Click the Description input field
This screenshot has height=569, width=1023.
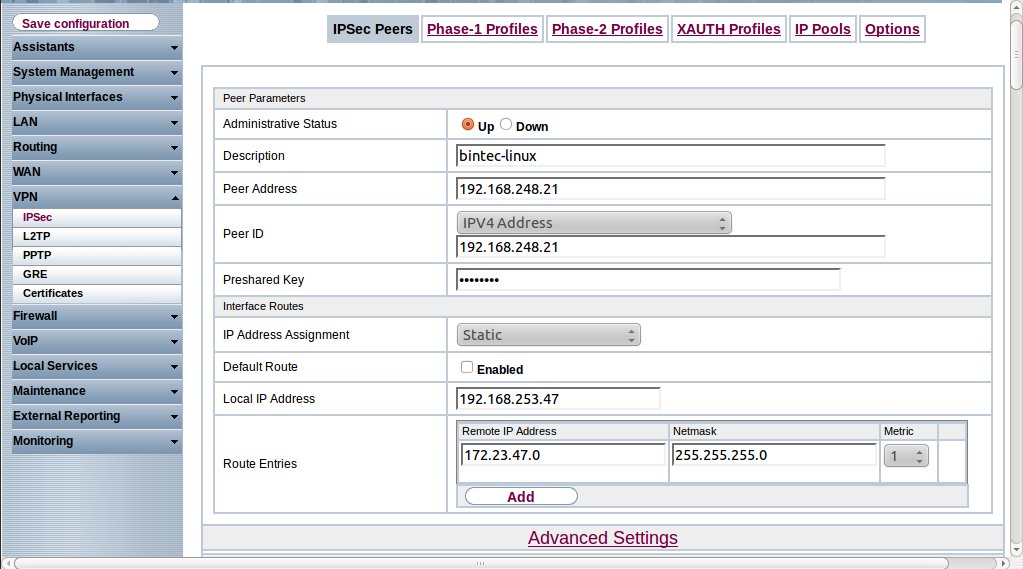670,156
